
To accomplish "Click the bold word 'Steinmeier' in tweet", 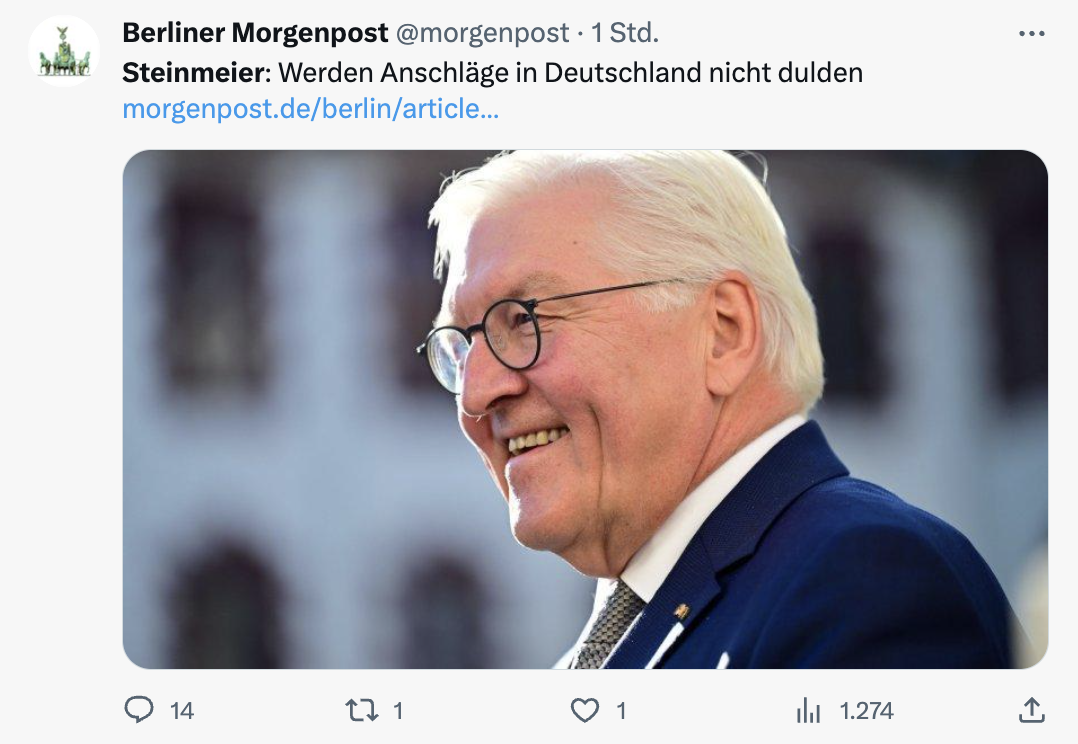I will (194, 72).
